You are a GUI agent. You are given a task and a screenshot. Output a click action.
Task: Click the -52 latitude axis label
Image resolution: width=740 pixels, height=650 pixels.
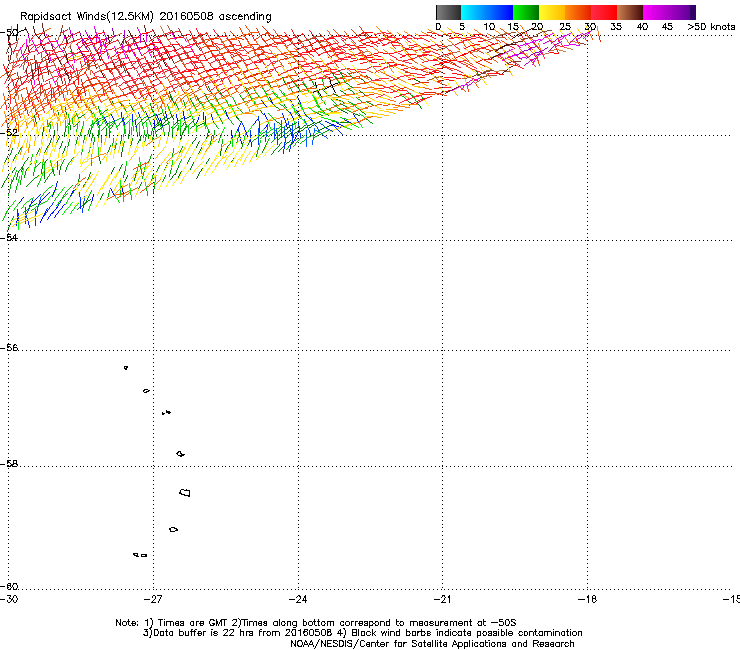coord(9,133)
